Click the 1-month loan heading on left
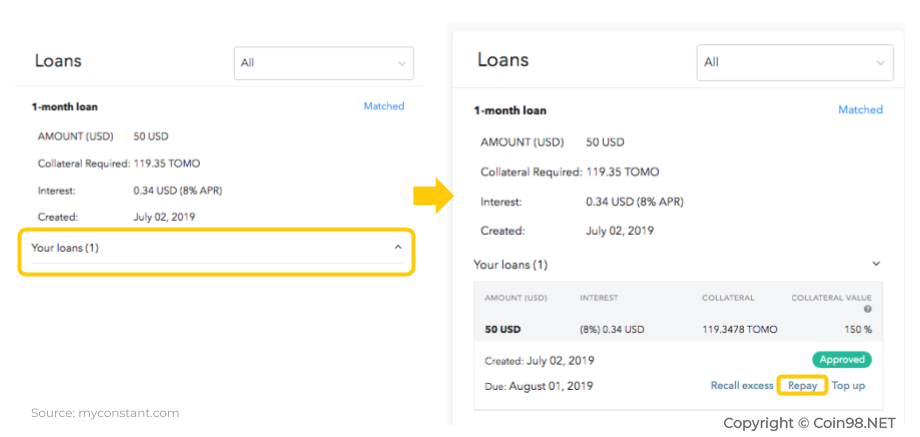This screenshot has height=437, width=920. (x=65, y=107)
